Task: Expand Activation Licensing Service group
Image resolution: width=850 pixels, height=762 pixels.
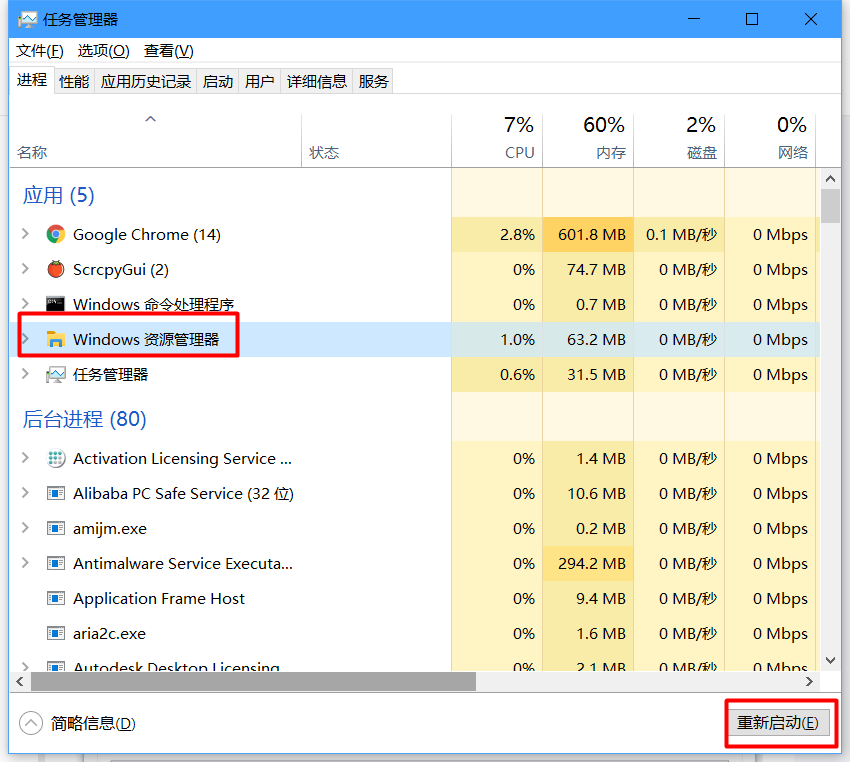Action: coord(25,458)
